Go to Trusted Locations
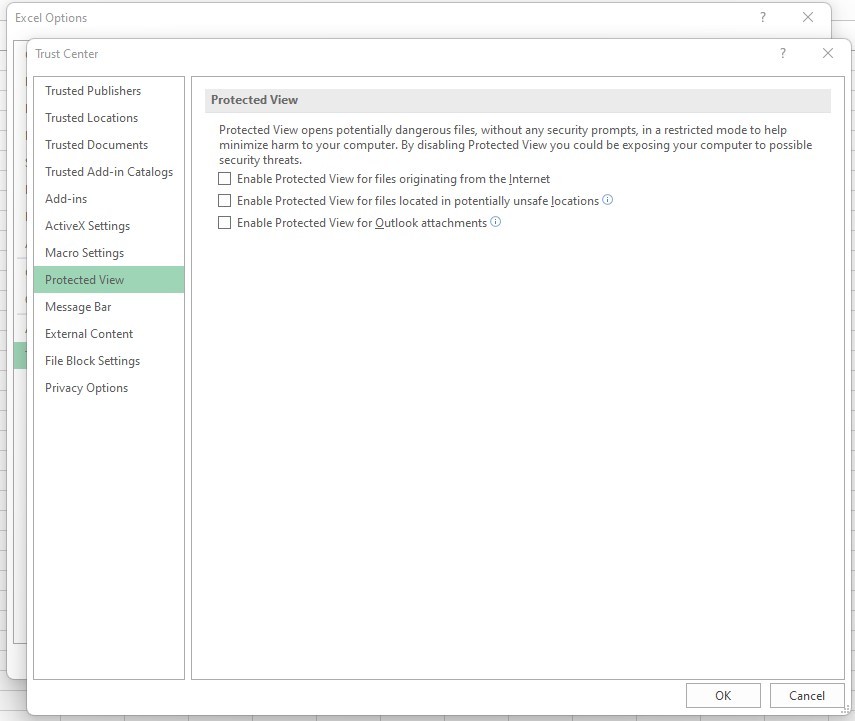The image size is (855, 721). click(109, 118)
